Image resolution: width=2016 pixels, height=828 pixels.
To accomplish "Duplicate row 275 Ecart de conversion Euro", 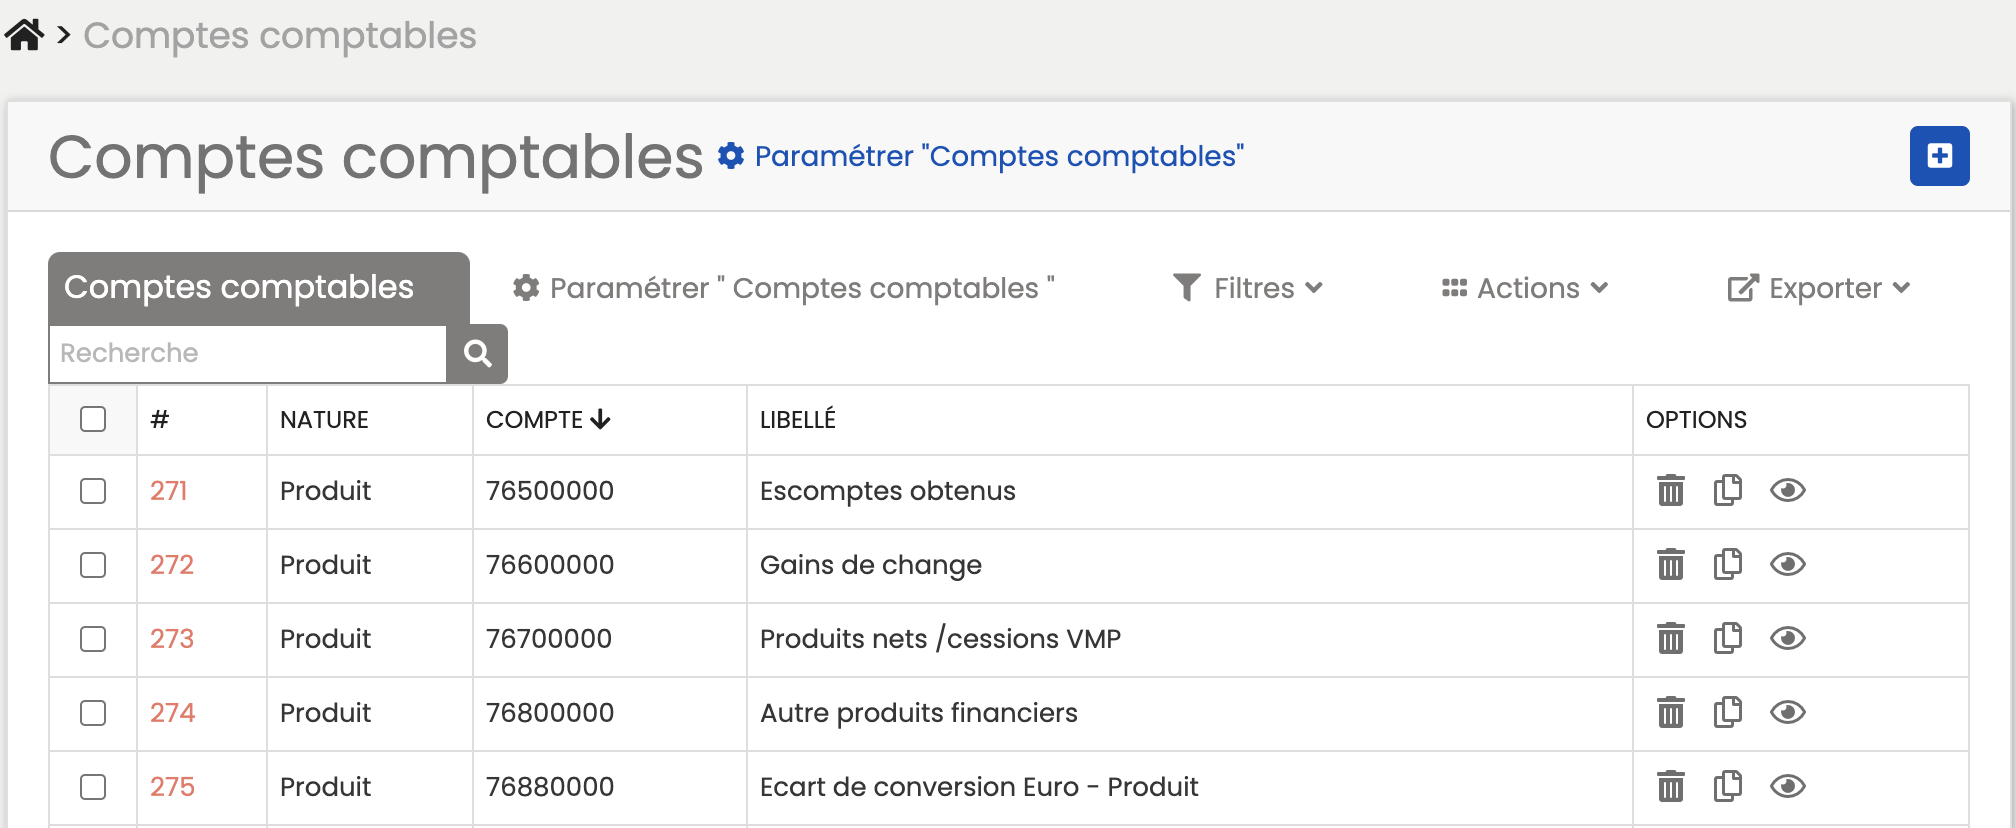I will pos(1728,787).
